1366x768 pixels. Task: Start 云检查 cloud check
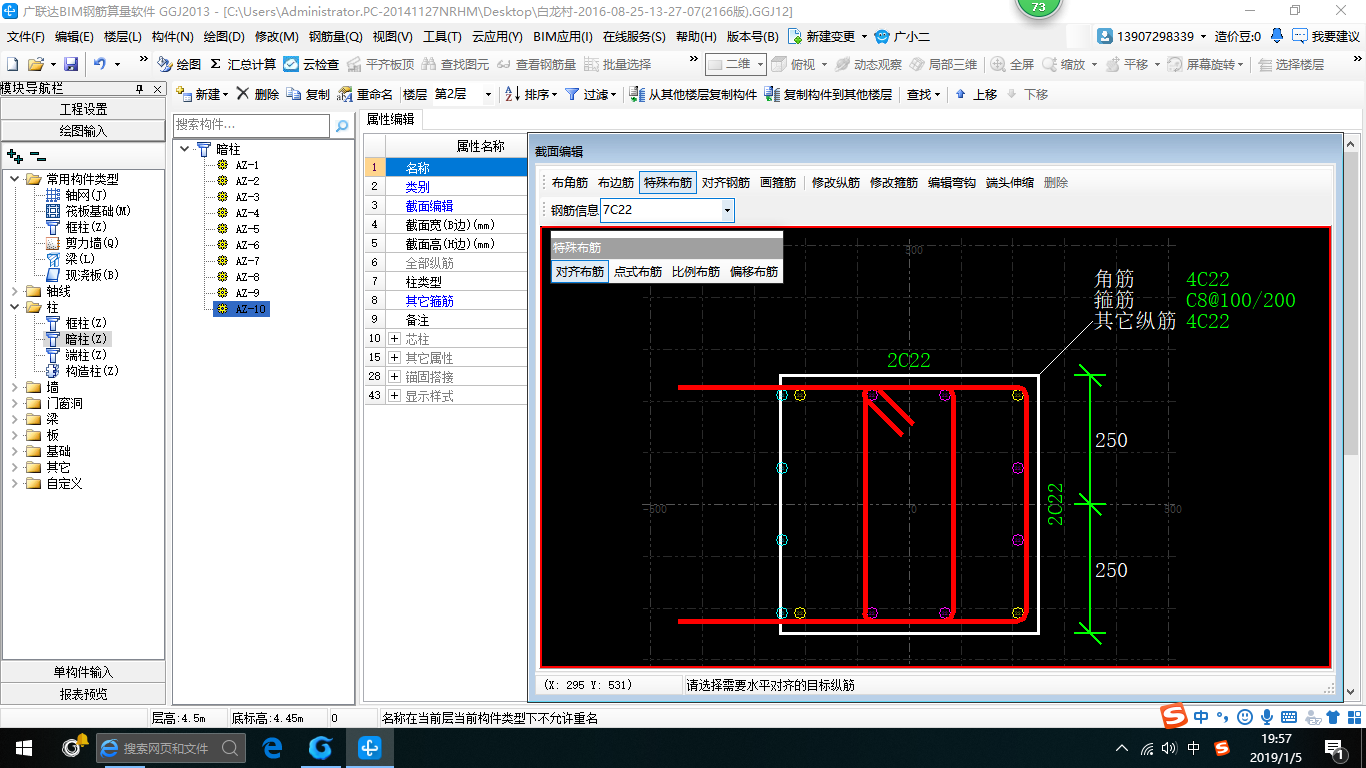pos(311,64)
